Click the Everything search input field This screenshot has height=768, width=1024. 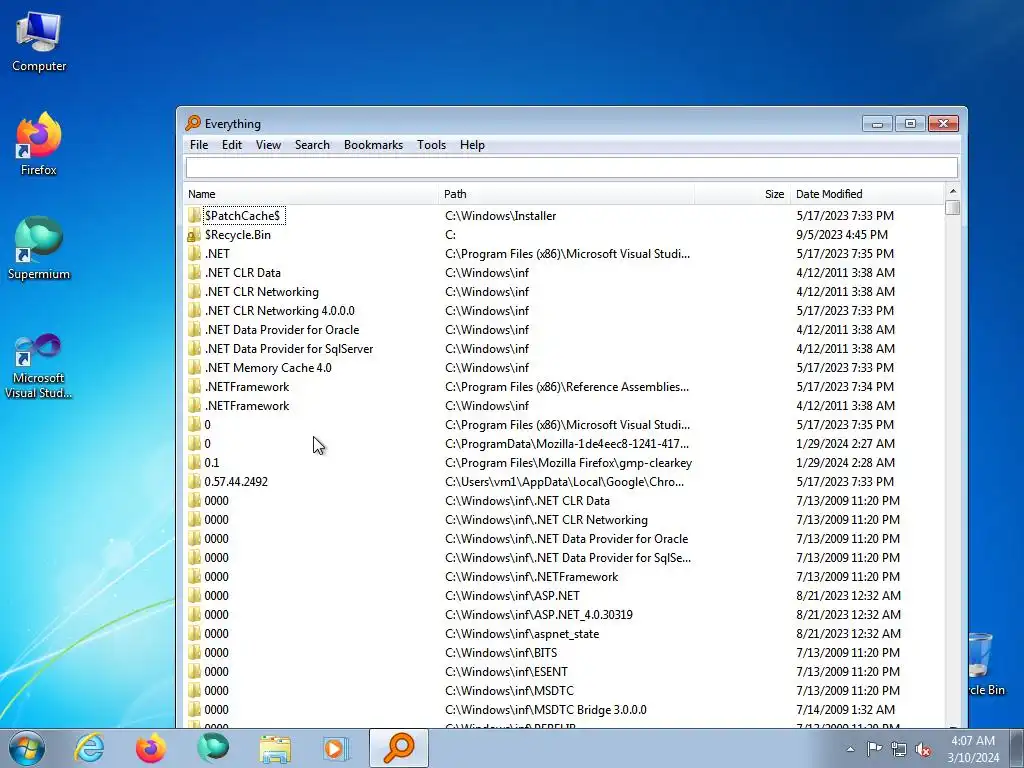point(571,168)
